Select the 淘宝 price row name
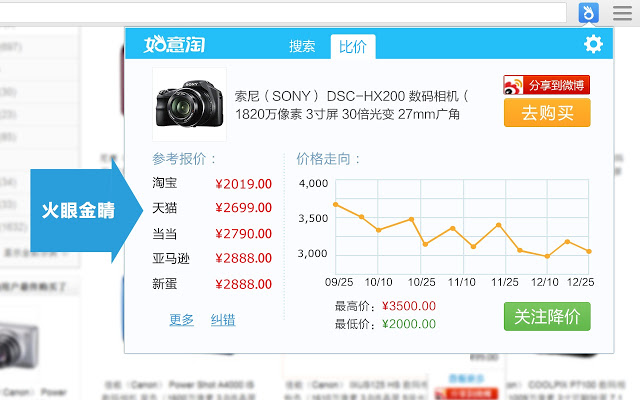Viewport: 640px width, 400px height. pyautogui.click(x=164, y=183)
